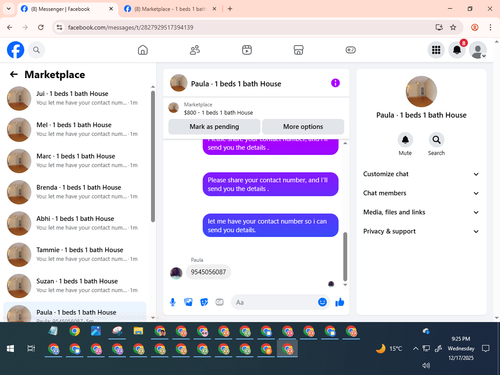Go to the Home feed icon
The height and width of the screenshot is (375, 500).
click(x=143, y=50)
